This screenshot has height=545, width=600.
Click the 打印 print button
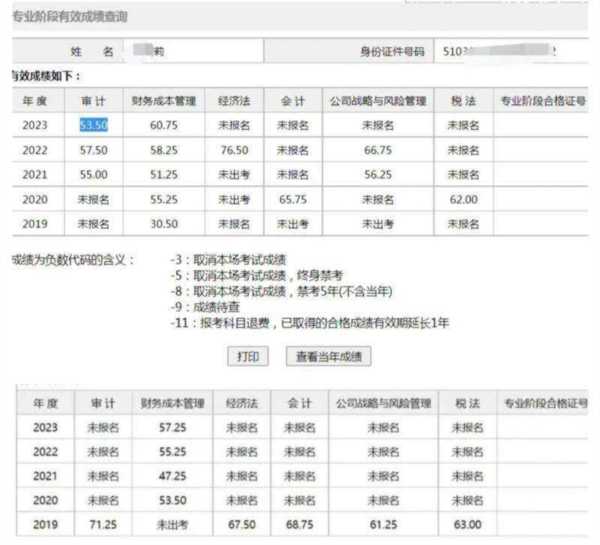[248, 356]
